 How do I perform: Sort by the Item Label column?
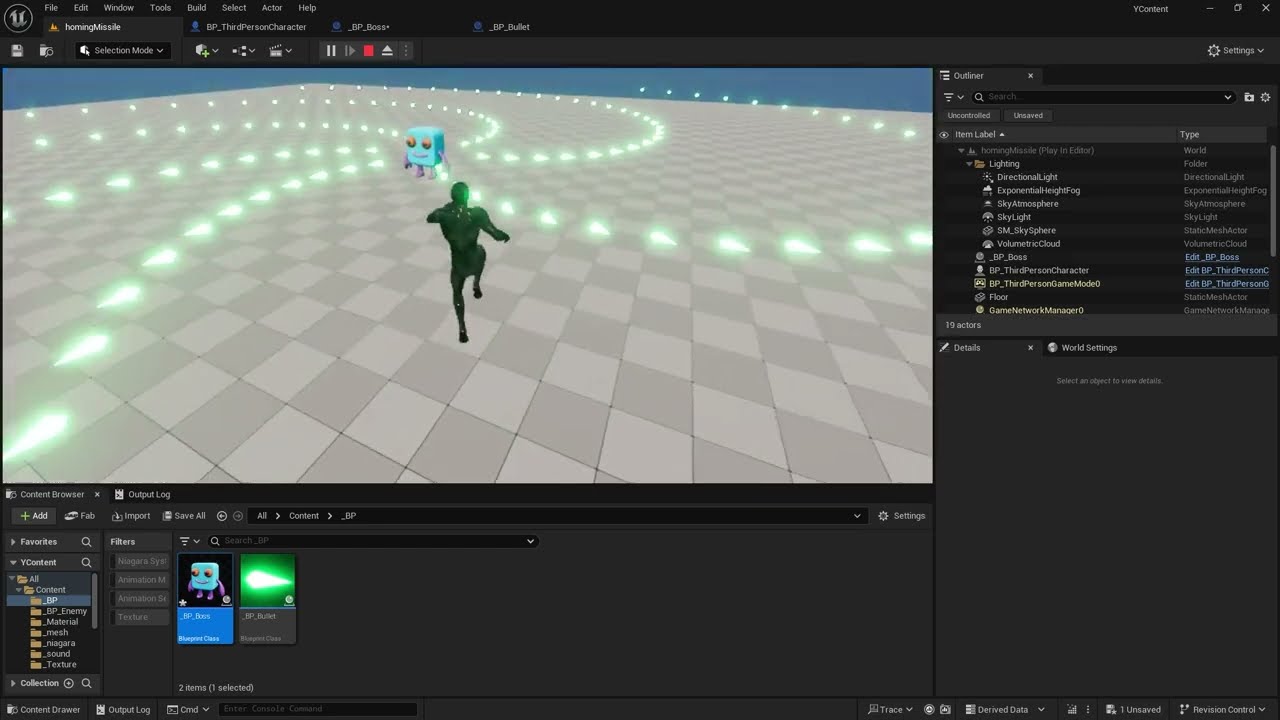[x=975, y=135]
